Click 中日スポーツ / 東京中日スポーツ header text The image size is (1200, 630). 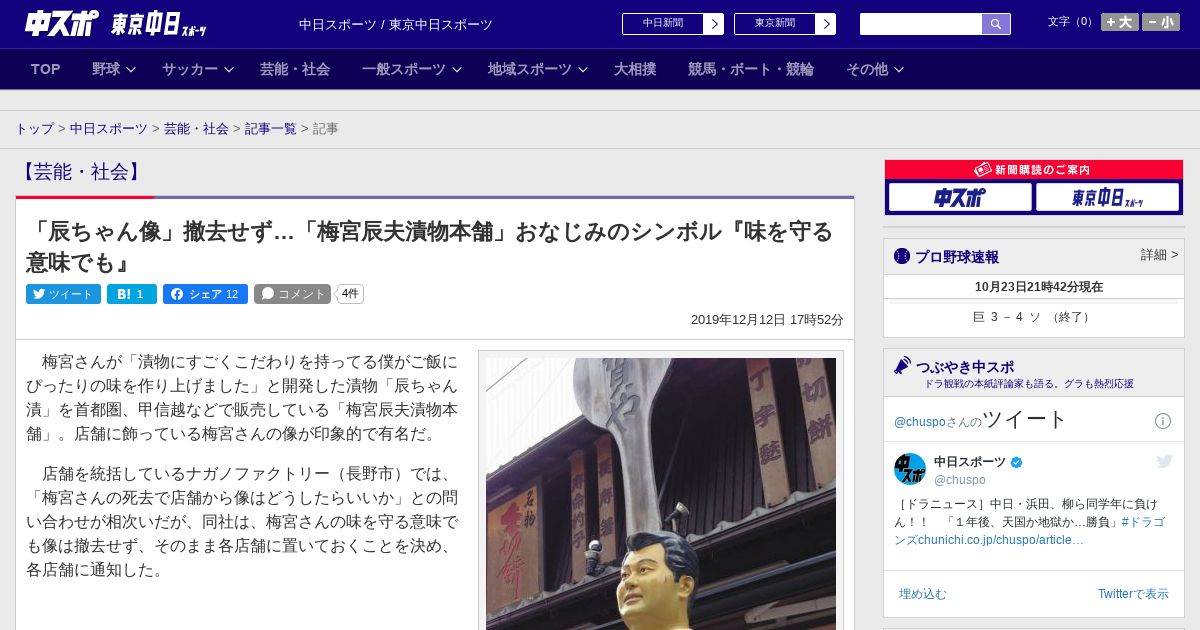396,25
